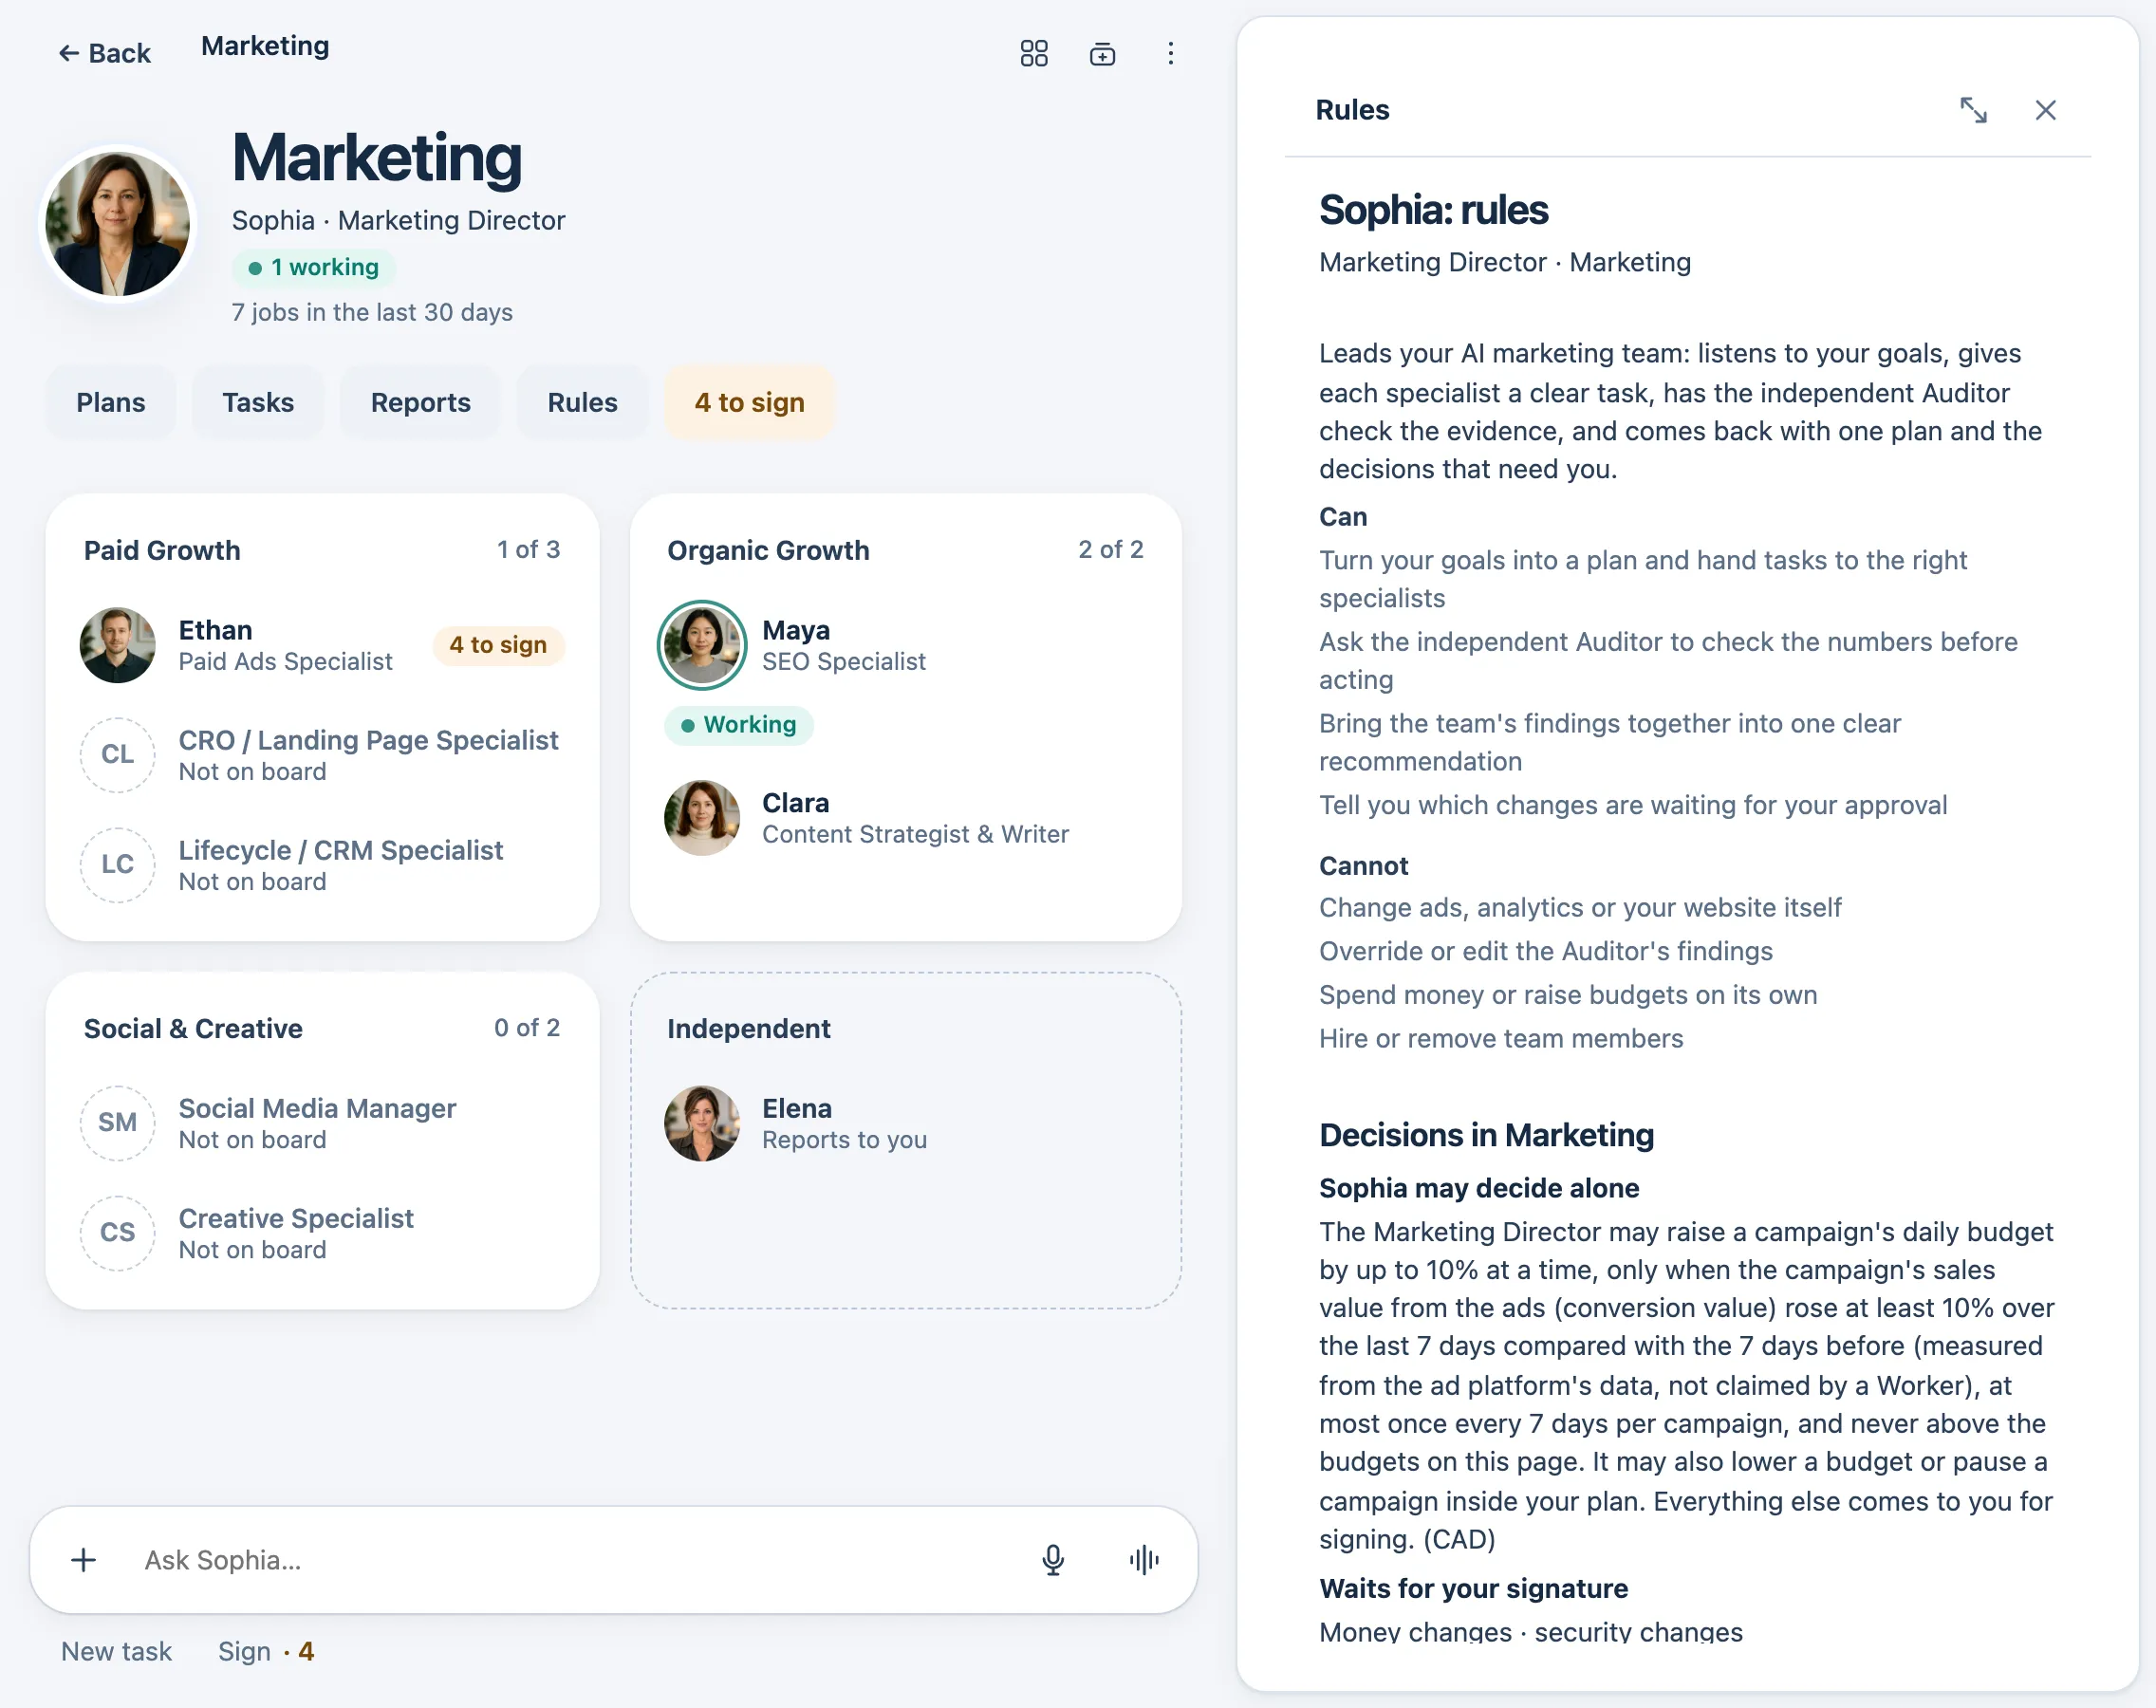Open Maya's avatar in Organic Growth
The width and height of the screenshot is (2156, 1708).
(x=702, y=645)
